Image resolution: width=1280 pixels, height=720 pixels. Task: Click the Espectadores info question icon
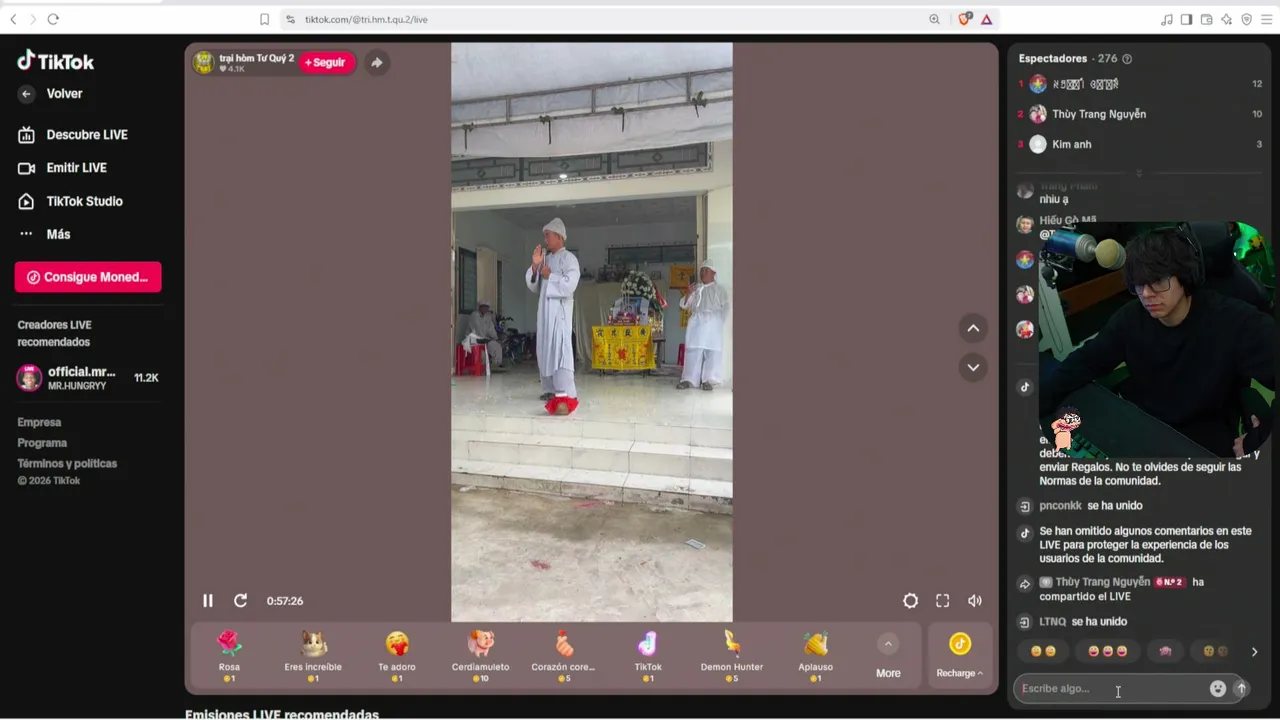1127,59
